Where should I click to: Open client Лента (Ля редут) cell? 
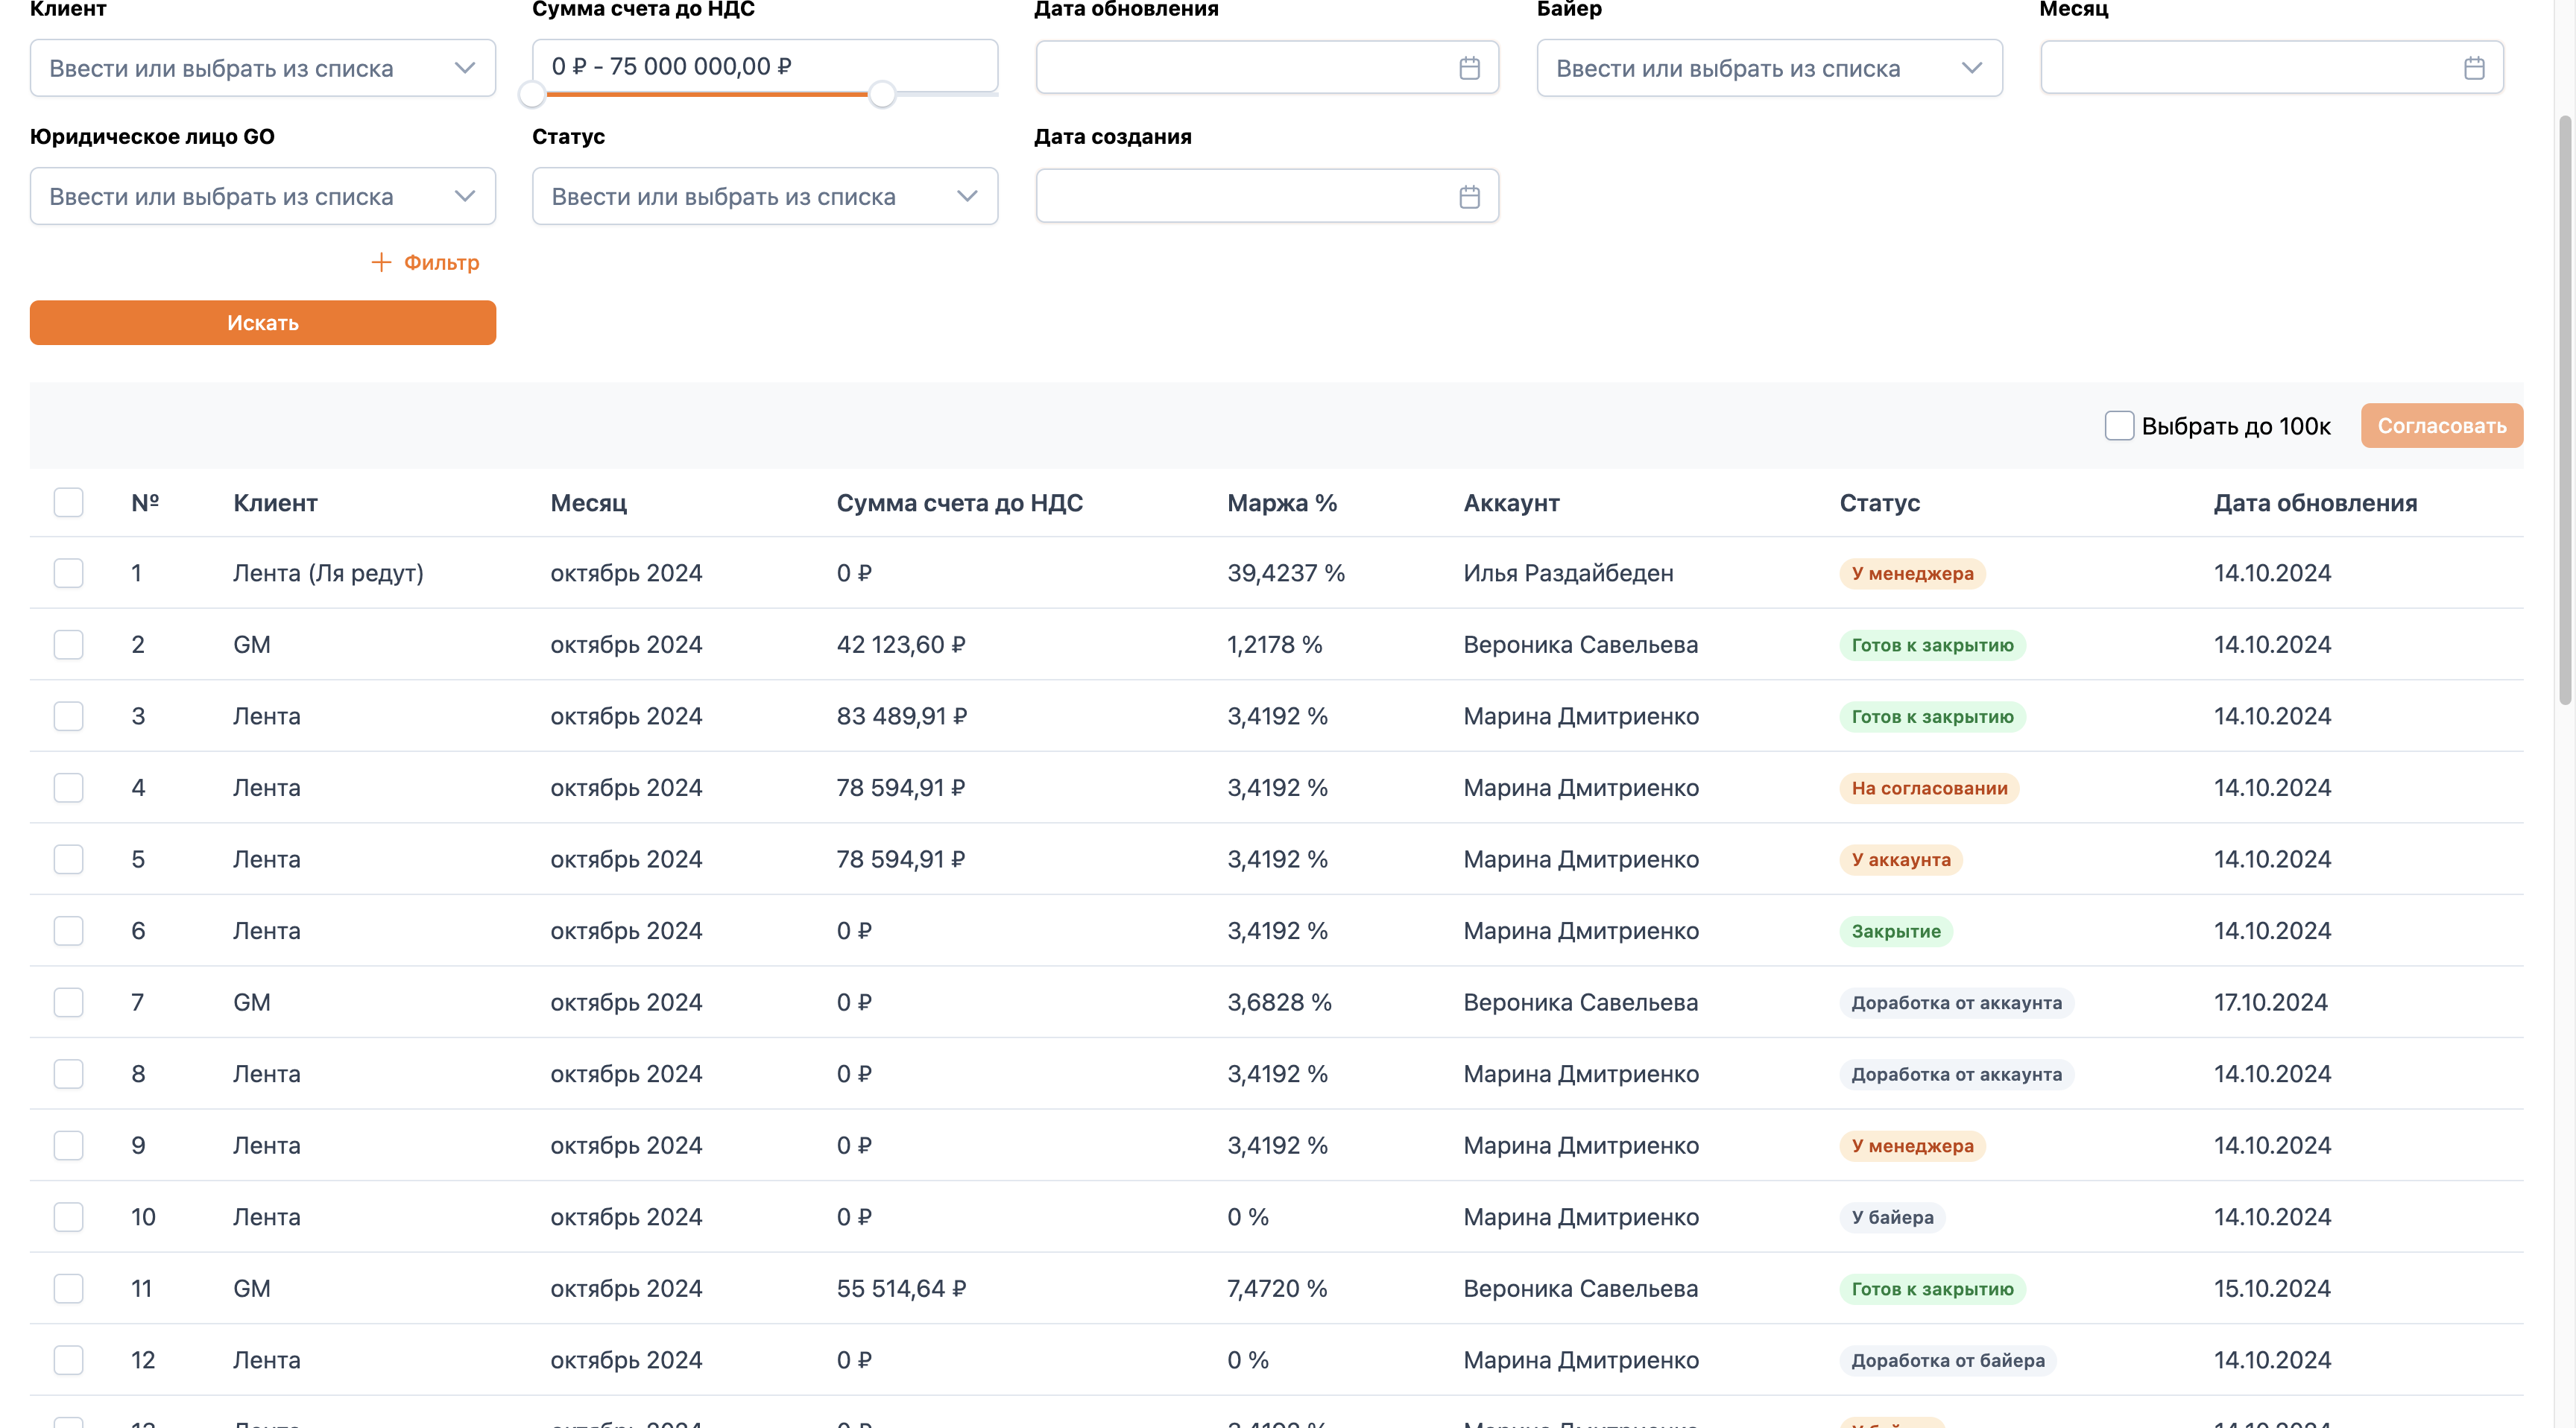point(328,573)
